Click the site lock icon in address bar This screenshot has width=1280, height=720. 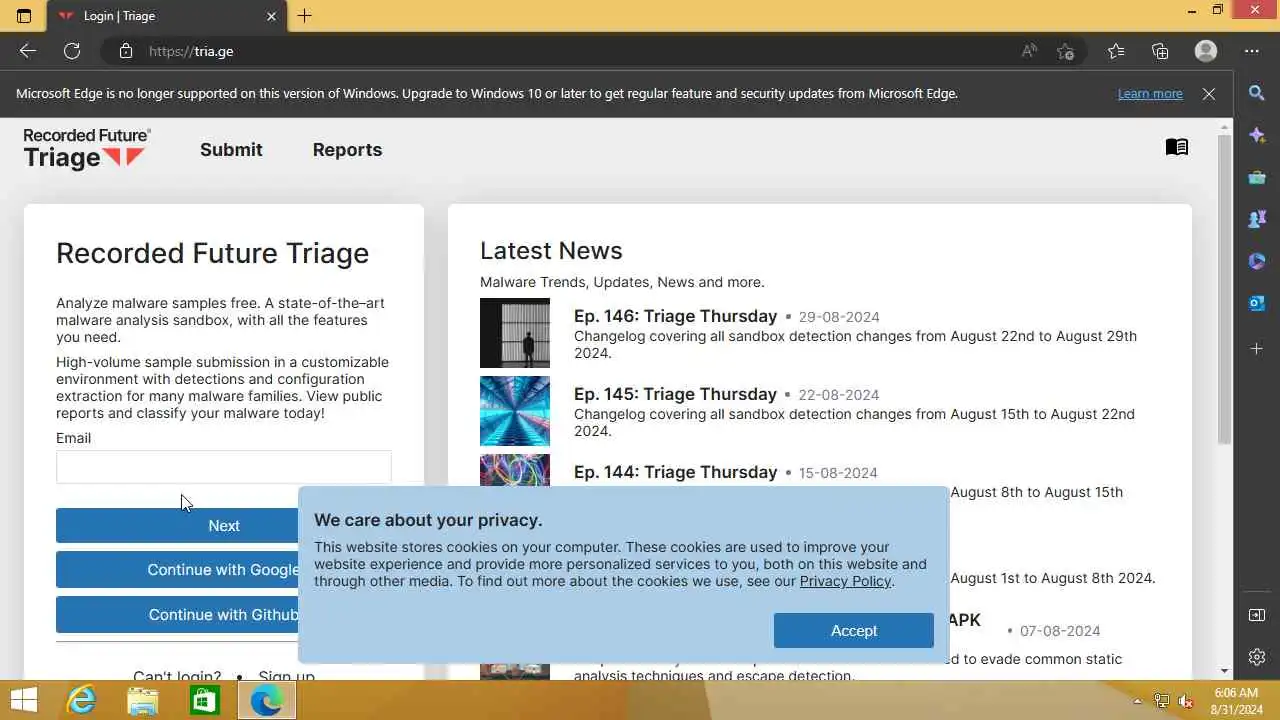coord(125,51)
